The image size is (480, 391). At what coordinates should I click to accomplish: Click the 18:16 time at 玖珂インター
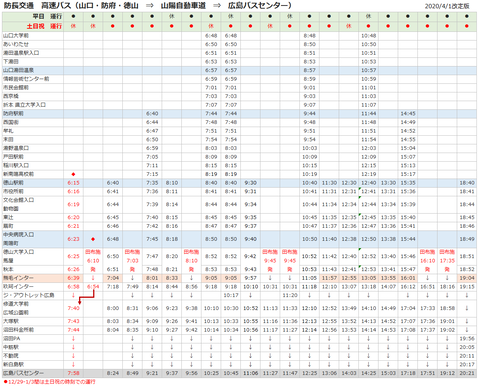[x=447, y=287]
